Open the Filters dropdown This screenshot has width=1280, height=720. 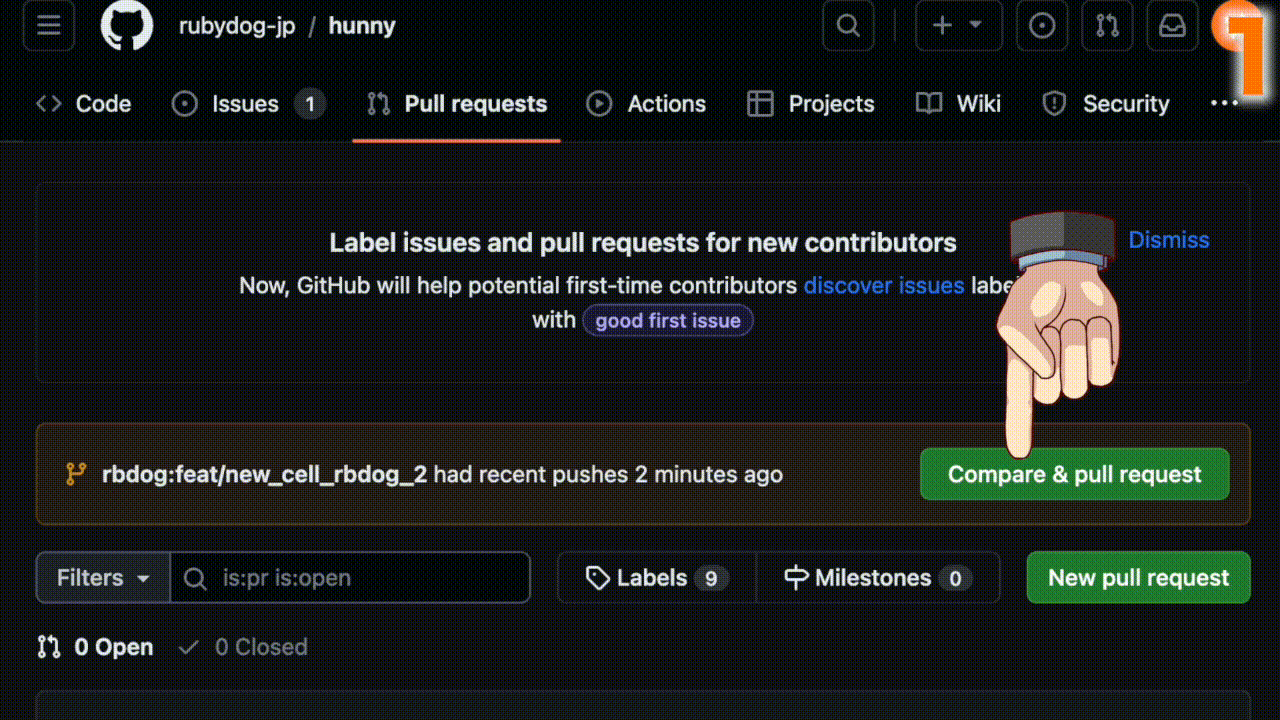[103, 578]
